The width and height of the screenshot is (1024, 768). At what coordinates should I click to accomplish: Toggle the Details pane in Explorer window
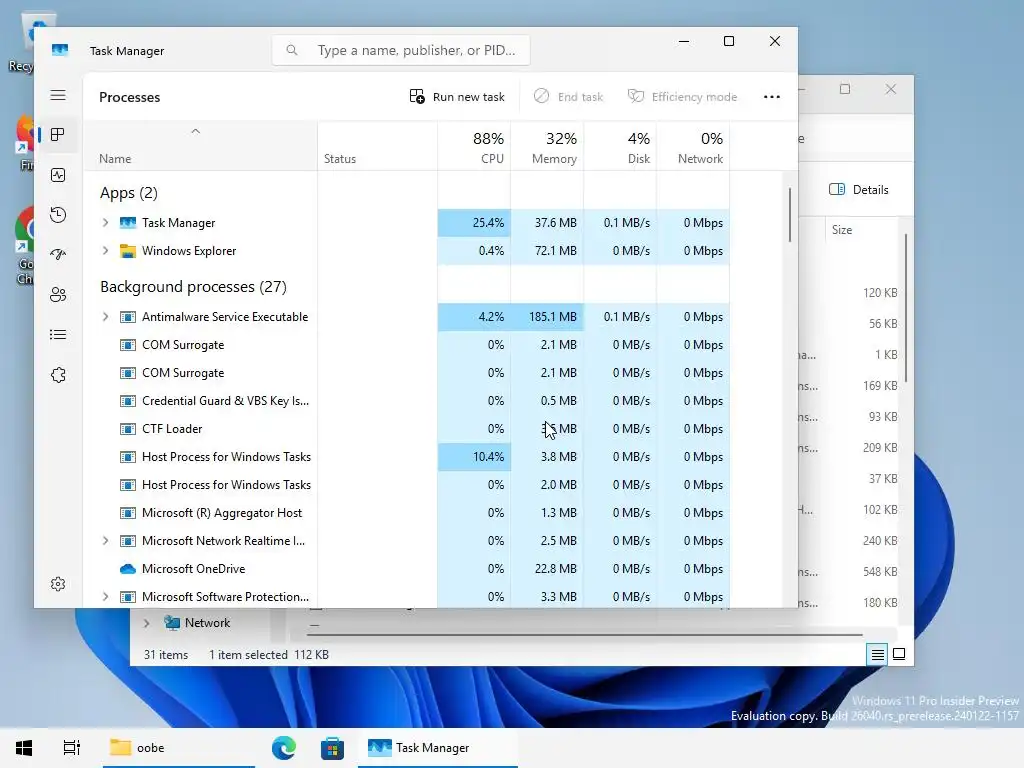coord(859,189)
